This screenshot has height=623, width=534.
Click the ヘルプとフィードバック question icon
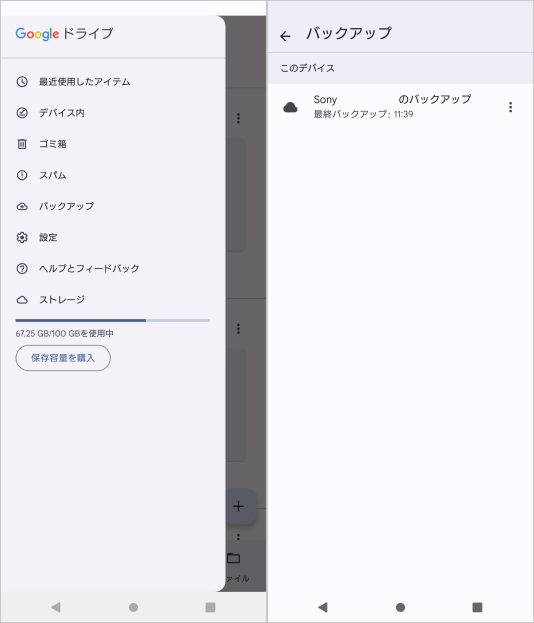pos(22,269)
